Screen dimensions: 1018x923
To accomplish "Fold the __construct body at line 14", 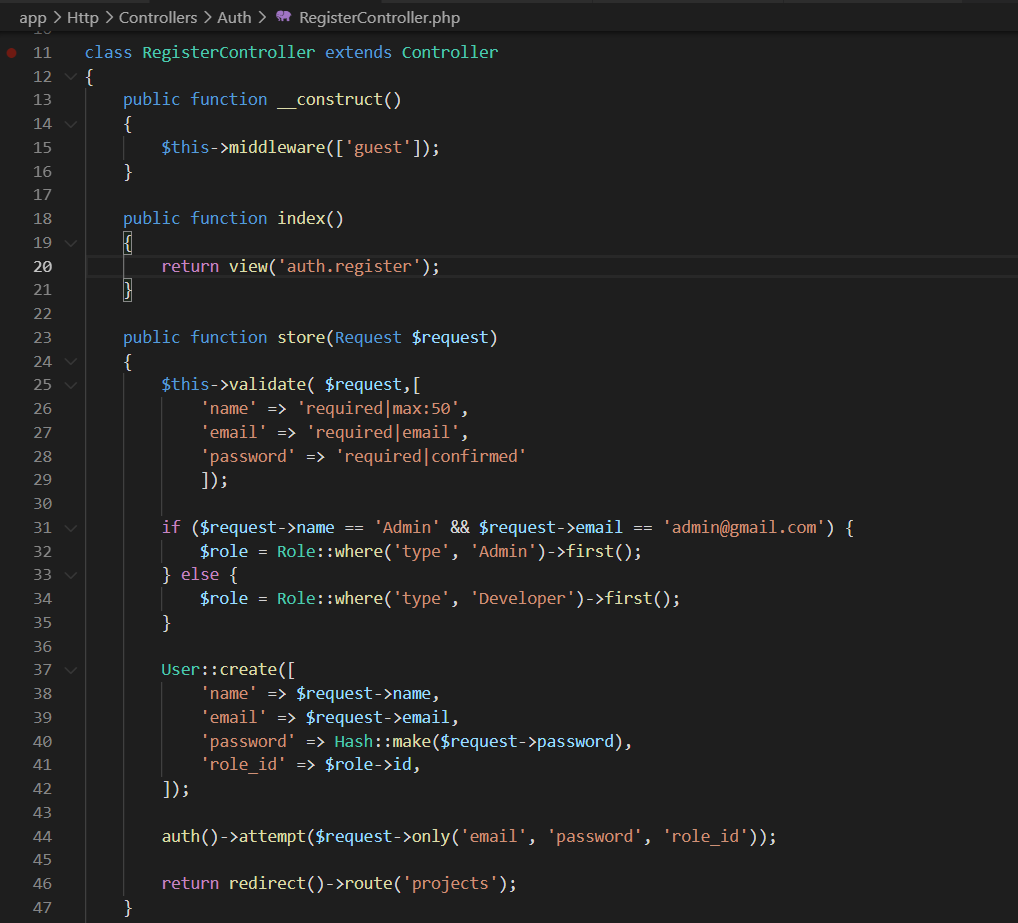I will 70,124.
